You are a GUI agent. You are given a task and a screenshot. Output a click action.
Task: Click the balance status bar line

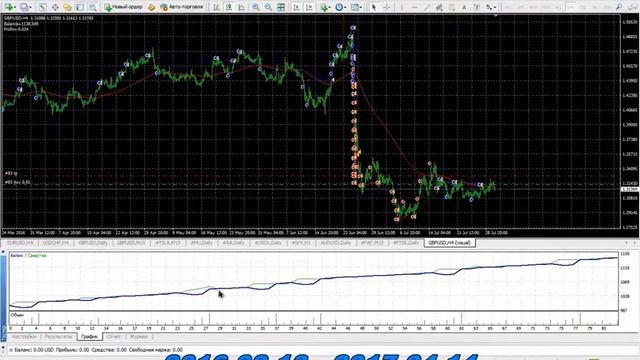click(96, 350)
